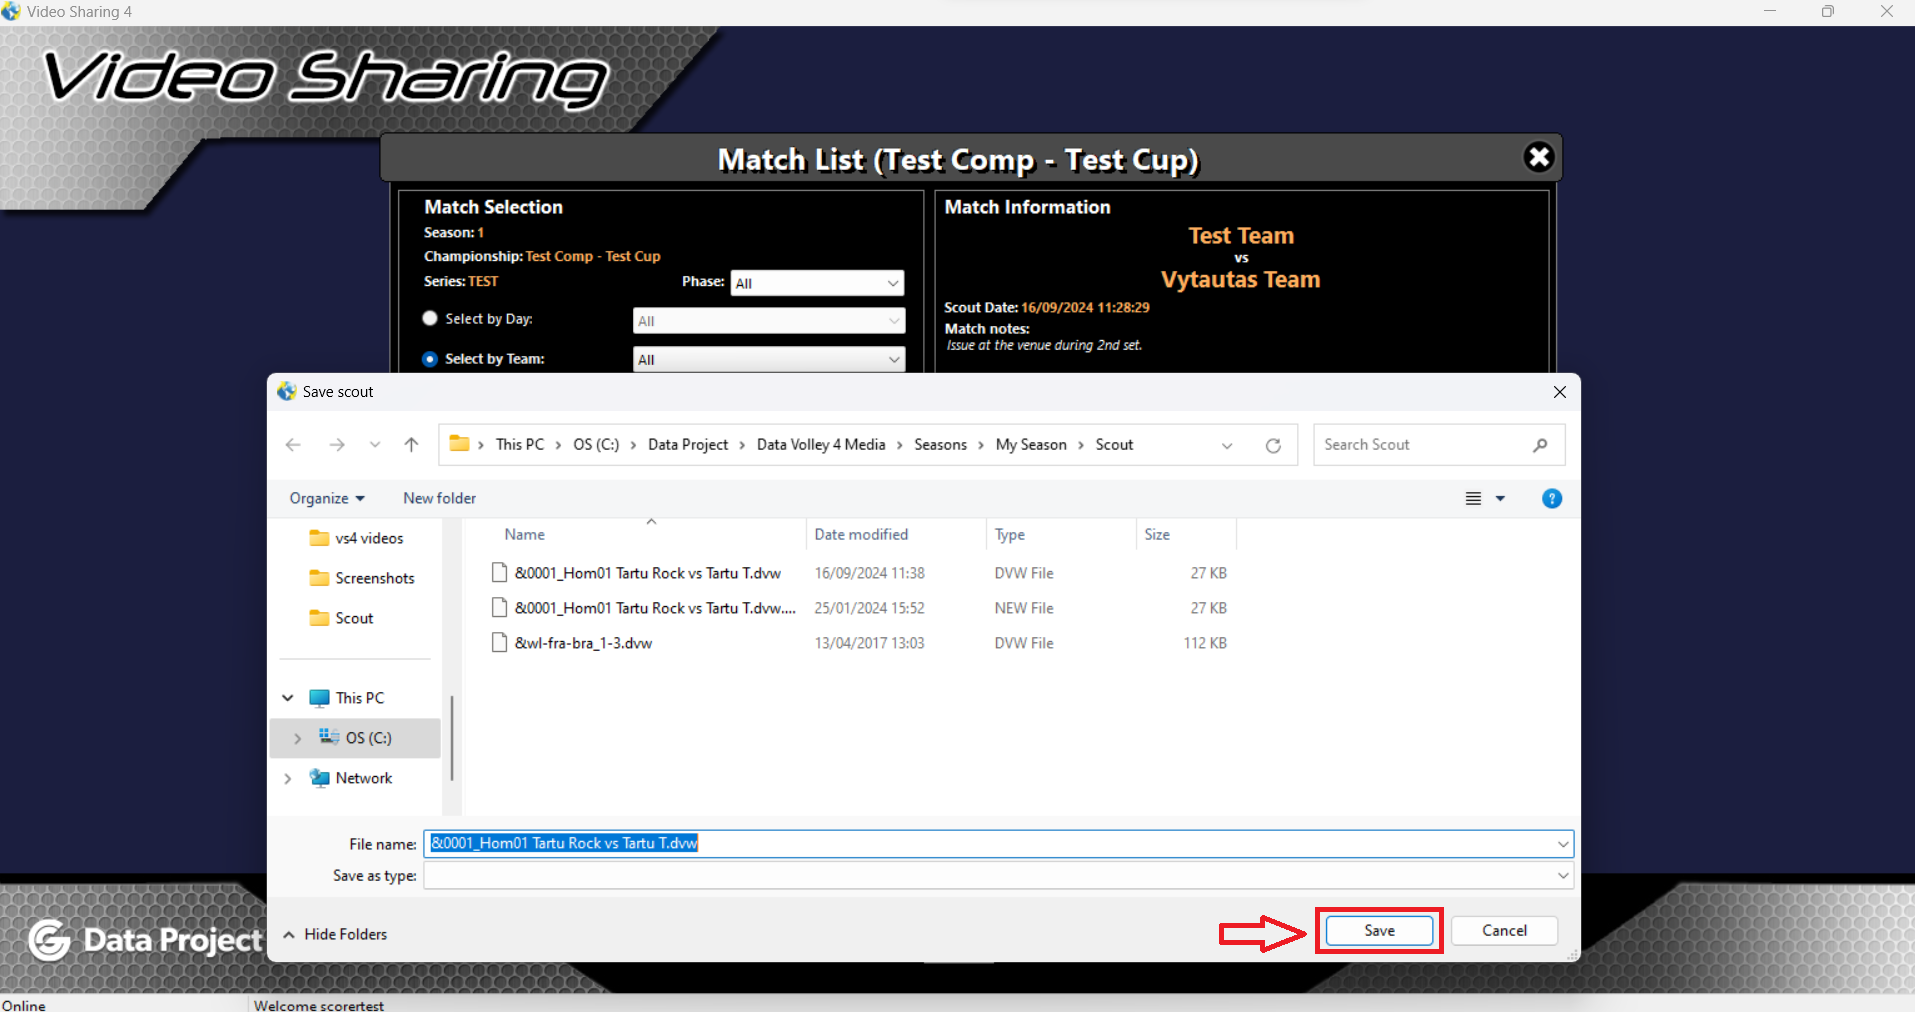This screenshot has width=1915, height=1012.
Task: Restore down the Video Sharing 4 window
Action: [x=1828, y=11]
